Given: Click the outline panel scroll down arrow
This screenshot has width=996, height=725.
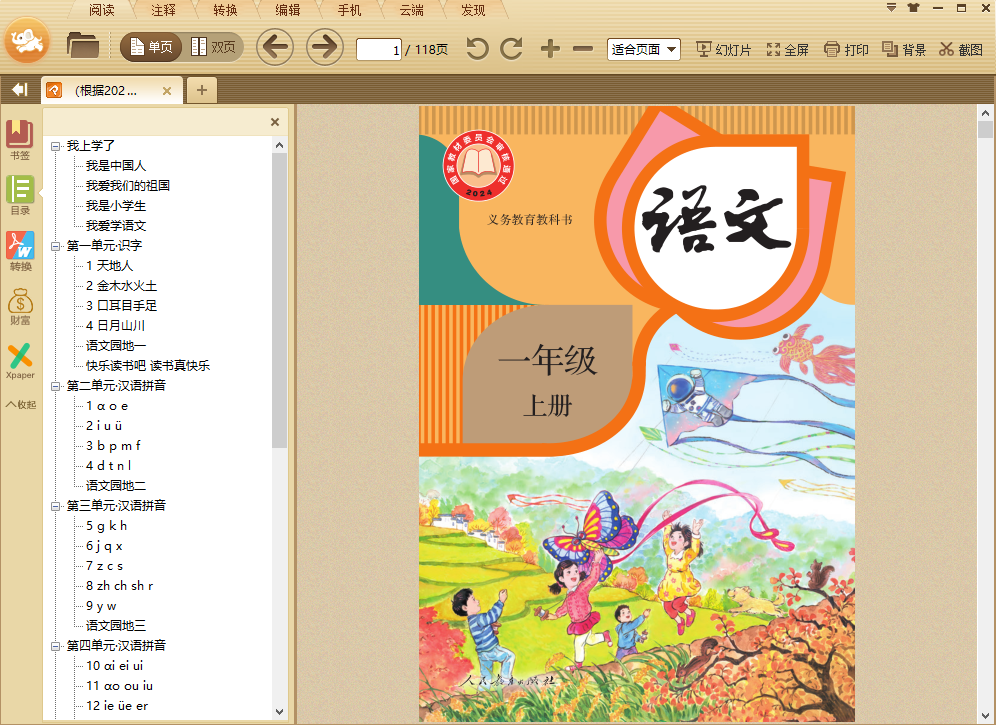Looking at the screenshot, I should coord(279,712).
